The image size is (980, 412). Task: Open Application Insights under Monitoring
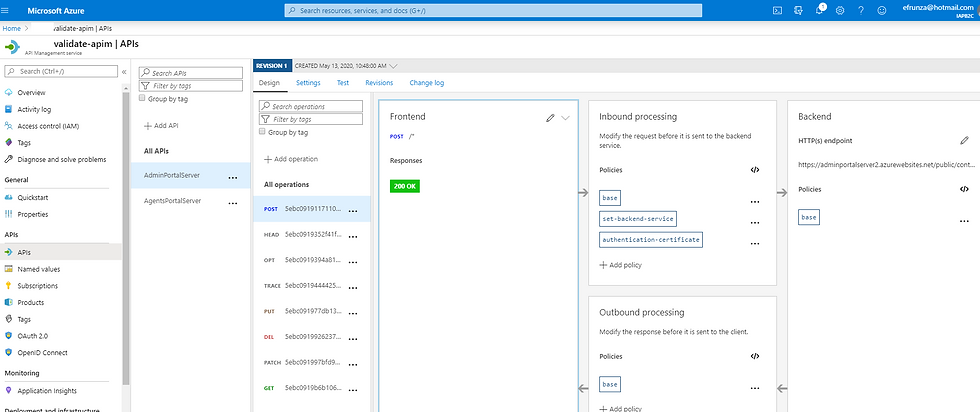pyautogui.click(x=47, y=391)
